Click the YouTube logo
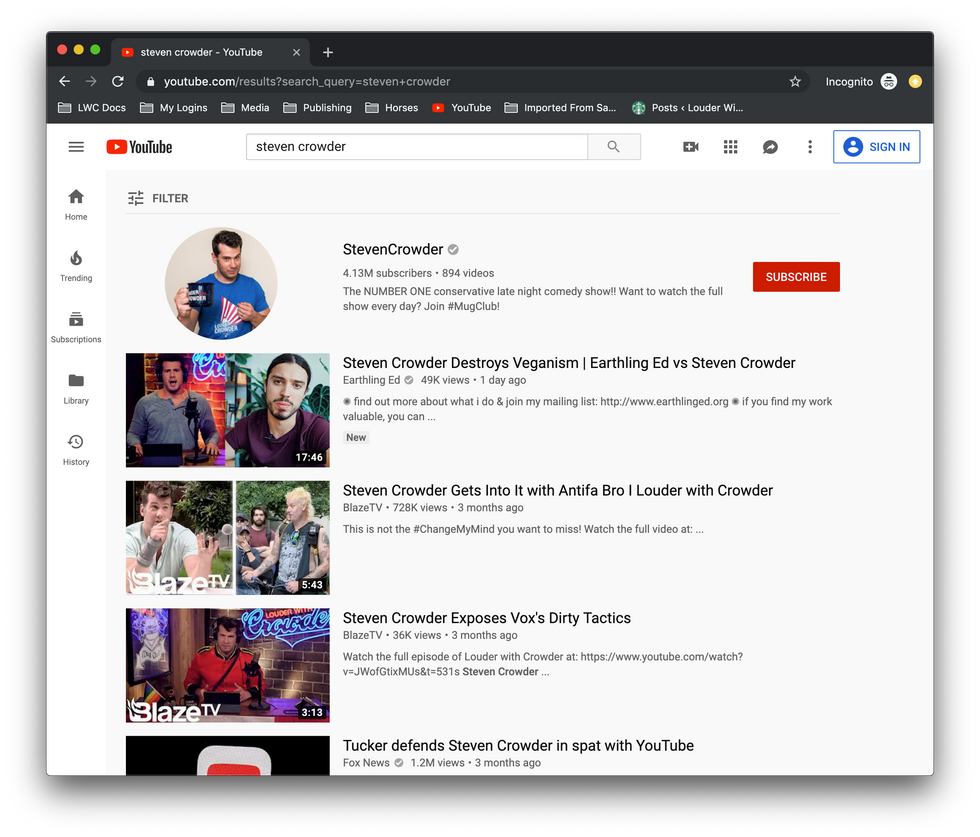 point(139,147)
